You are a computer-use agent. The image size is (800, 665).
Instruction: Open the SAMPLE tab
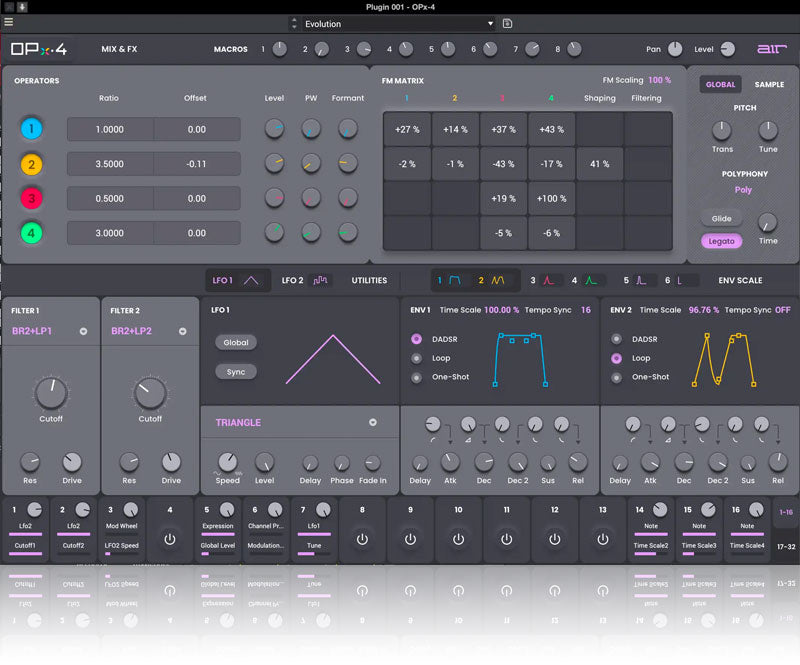(769, 85)
